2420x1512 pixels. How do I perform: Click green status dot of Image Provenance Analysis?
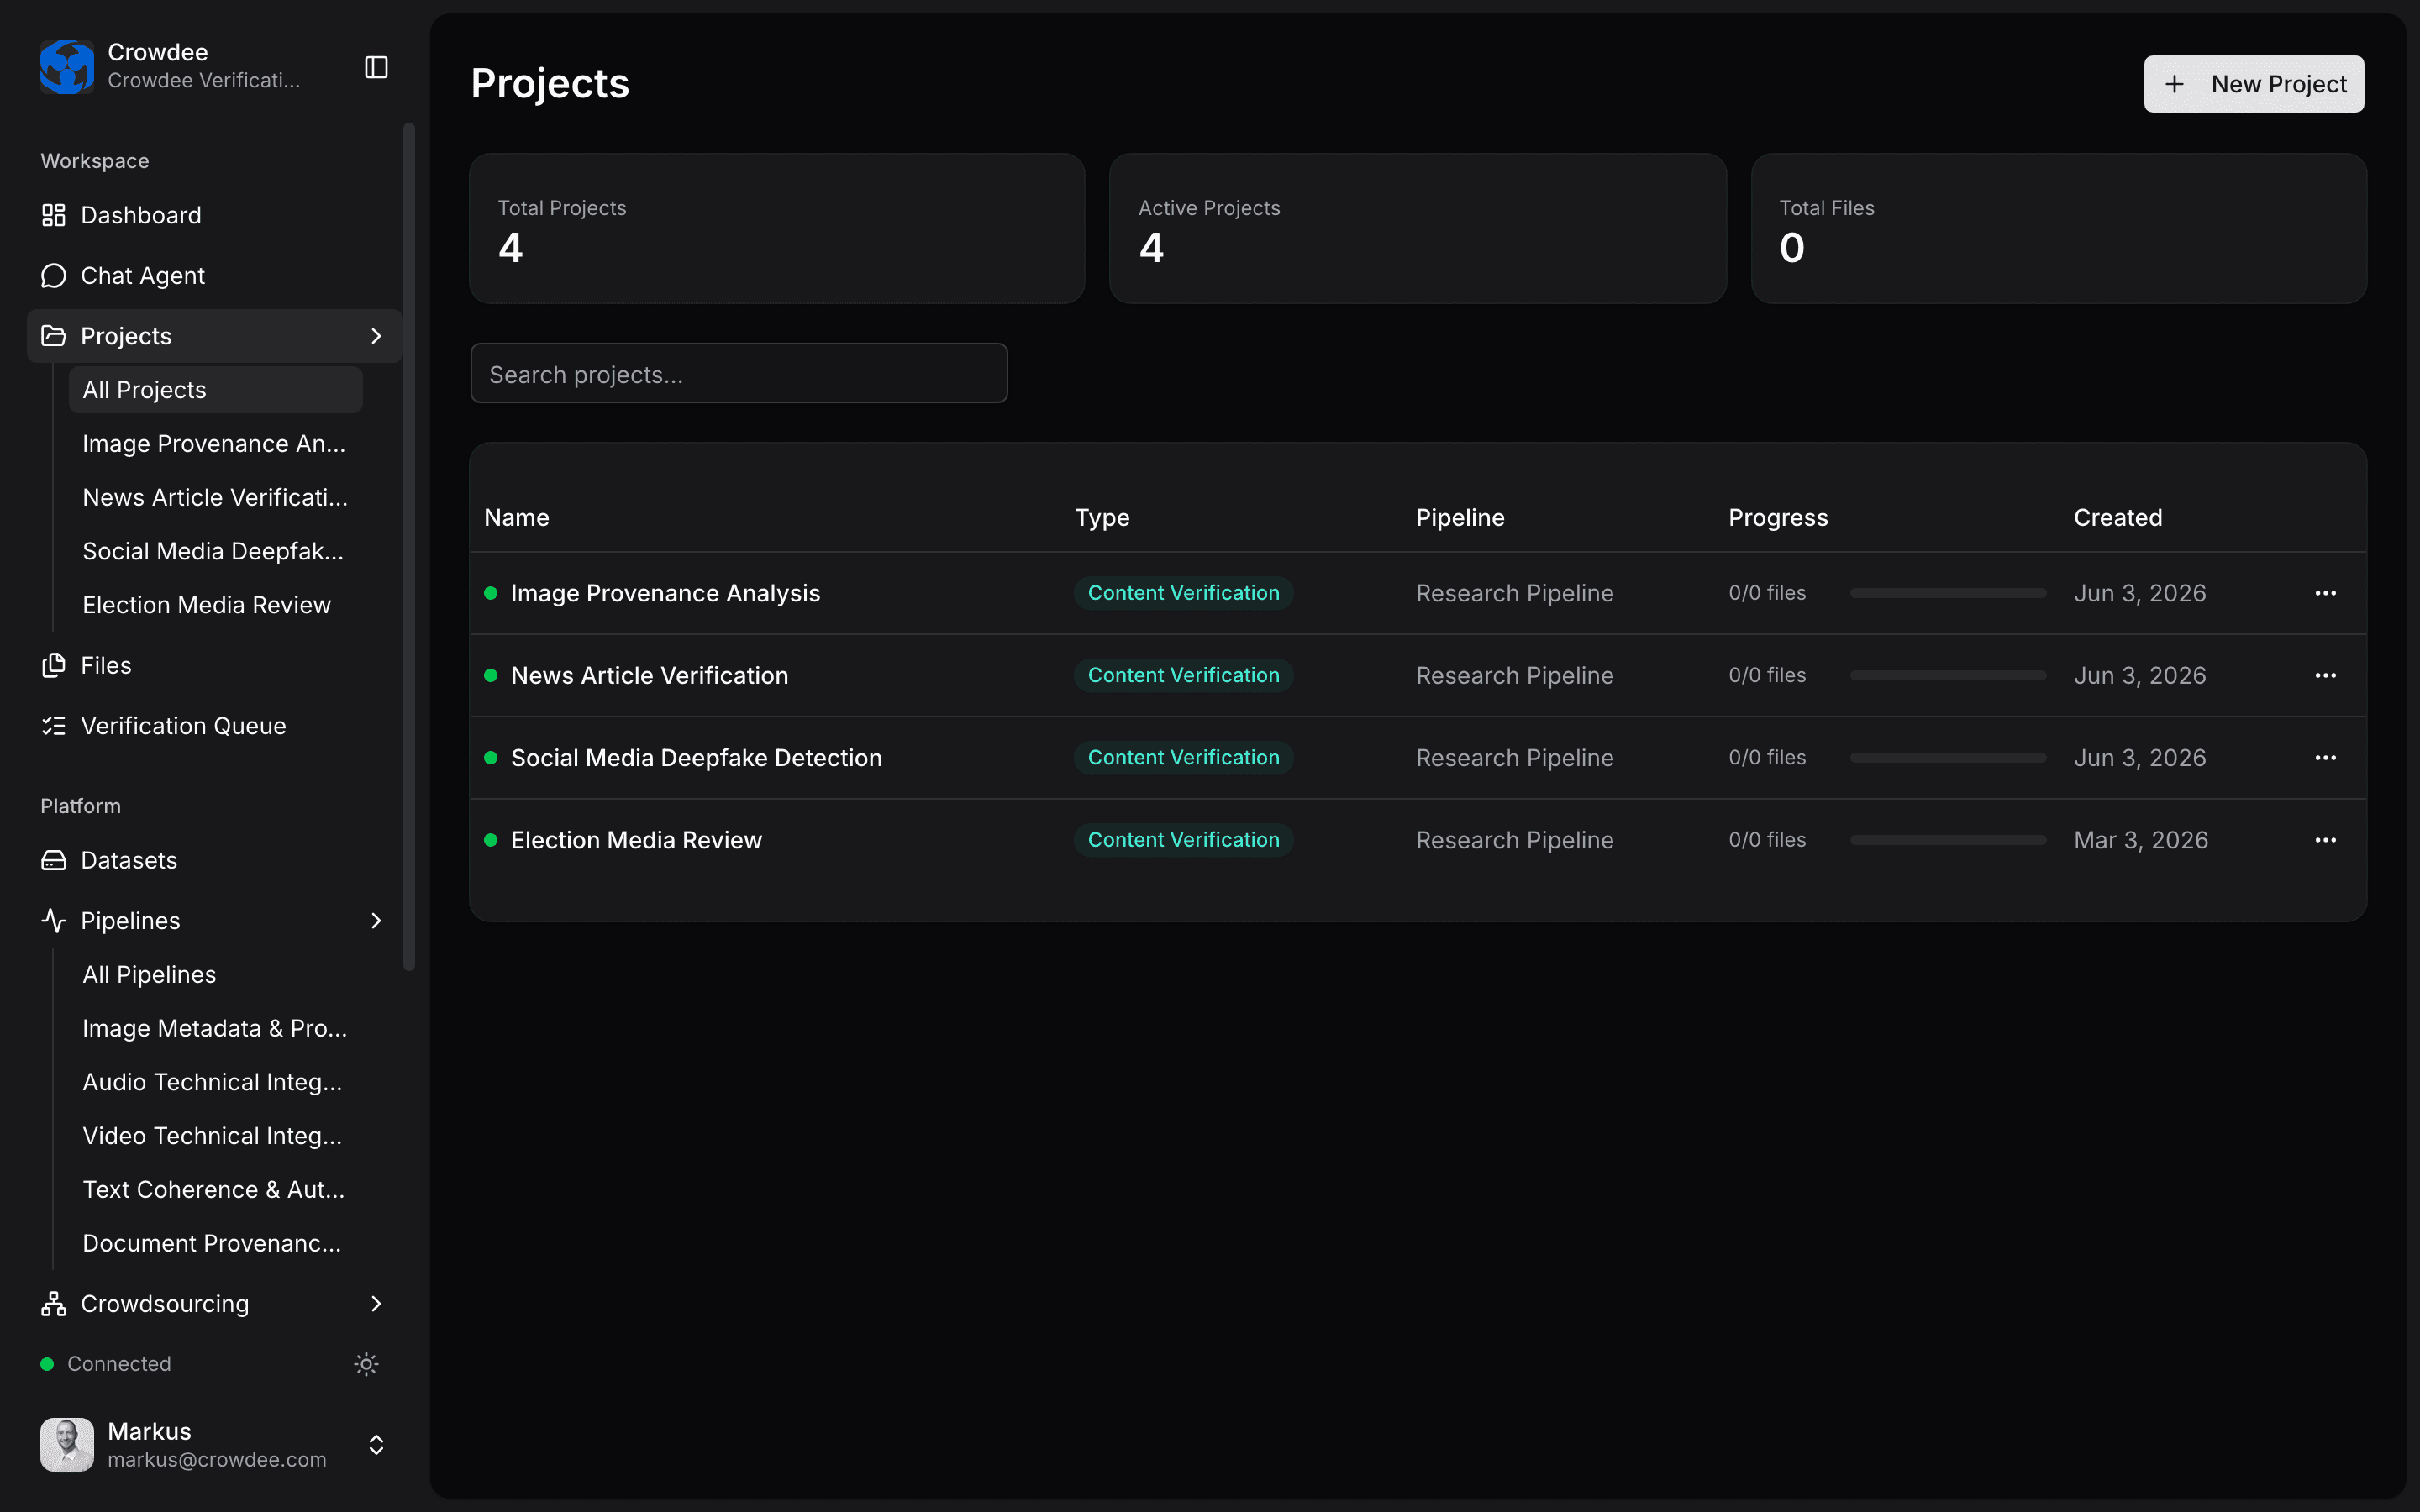coord(491,593)
